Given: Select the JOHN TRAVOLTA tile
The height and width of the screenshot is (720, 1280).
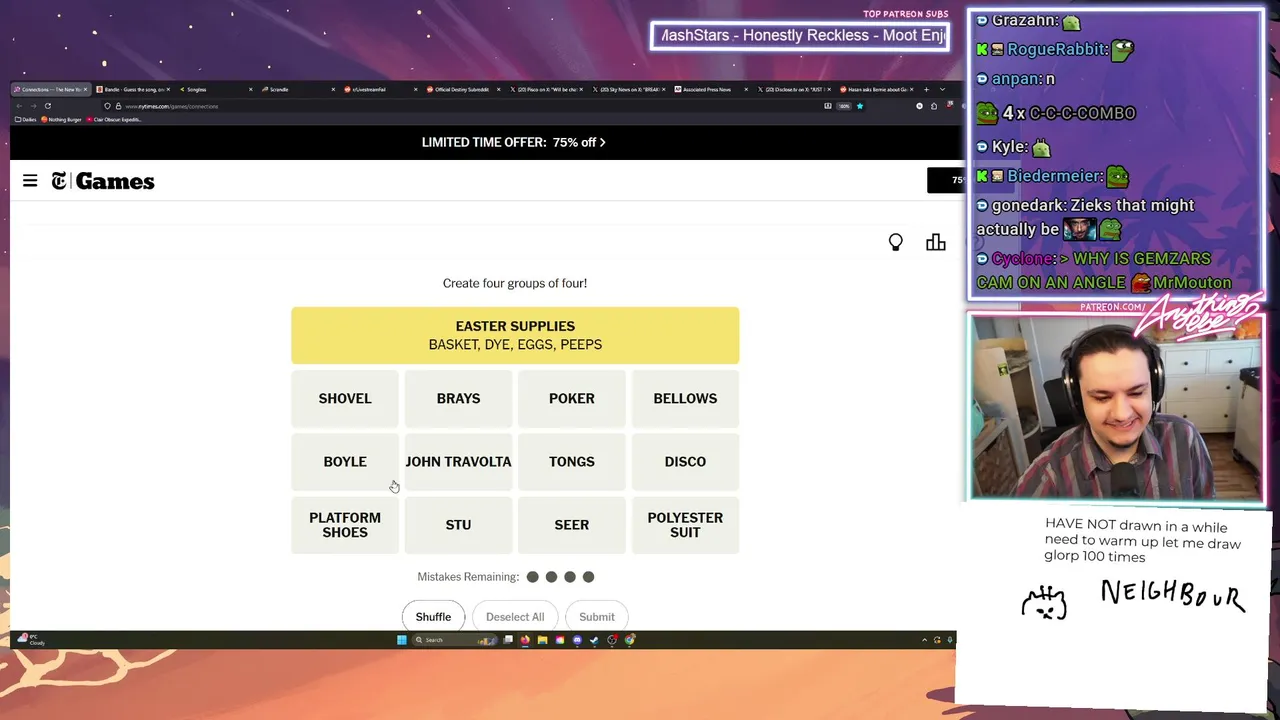Looking at the screenshot, I should [458, 461].
